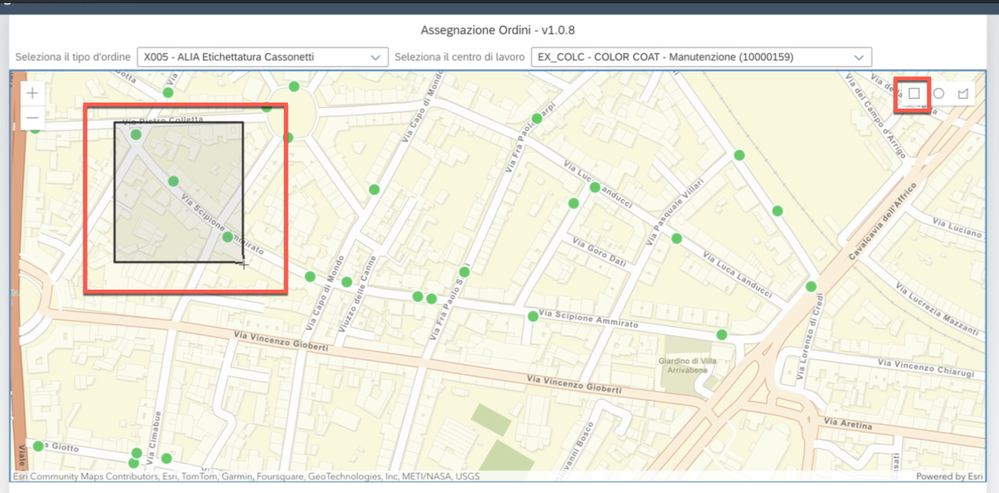Select the circle selection tool

tap(938, 94)
